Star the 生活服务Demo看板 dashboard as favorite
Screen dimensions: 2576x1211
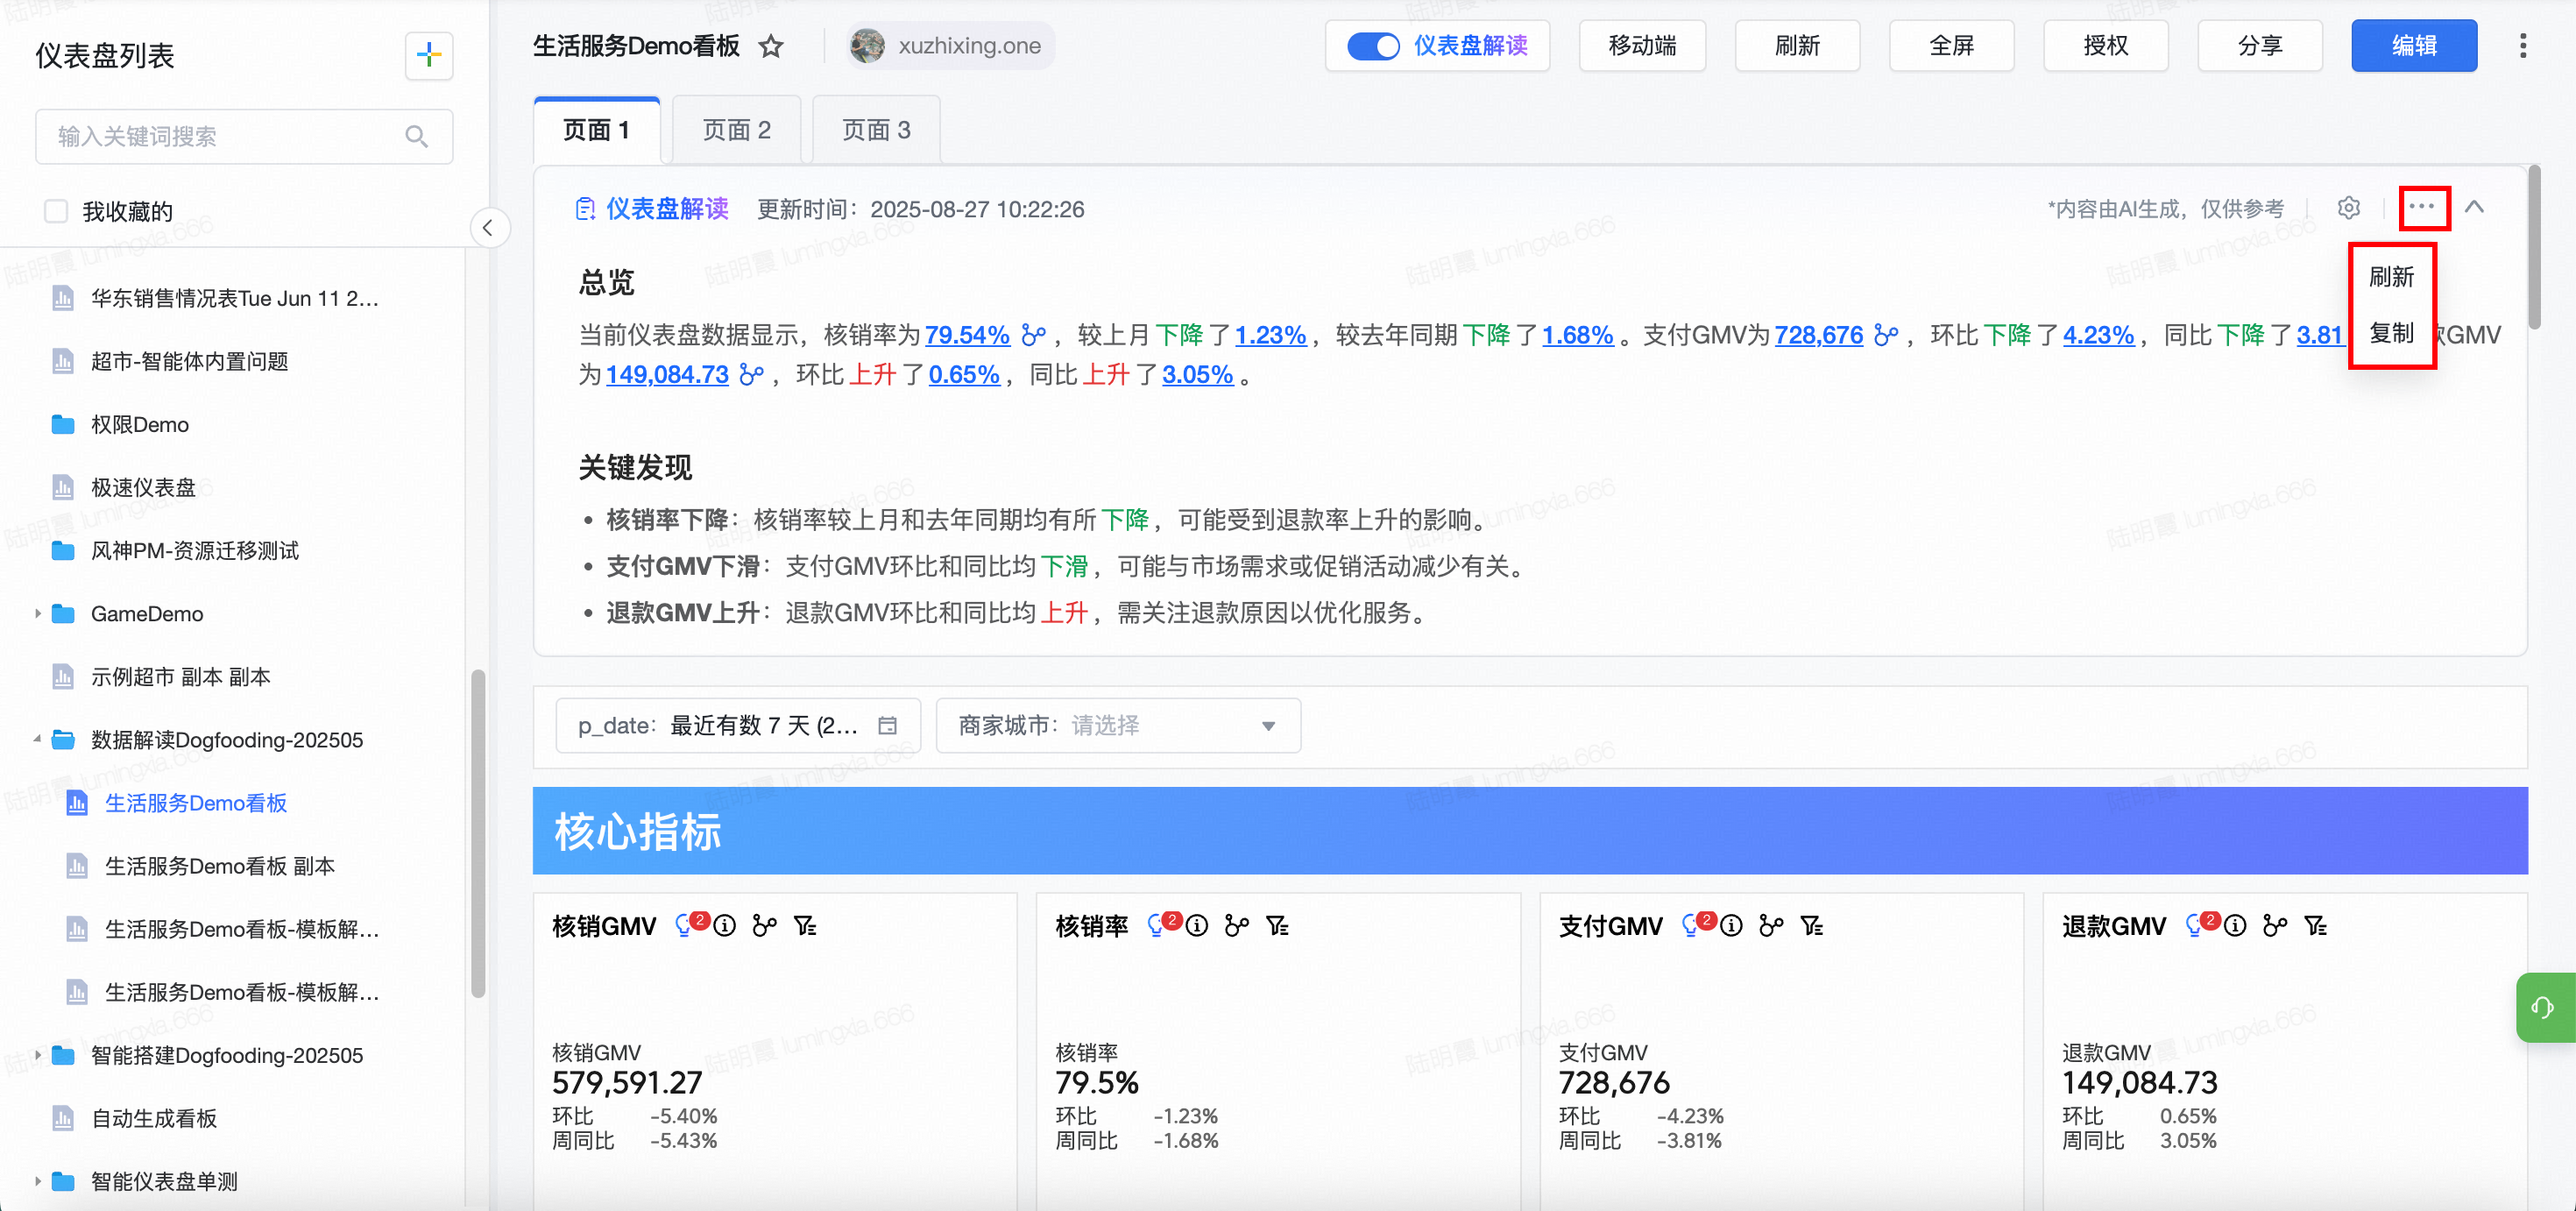770,46
